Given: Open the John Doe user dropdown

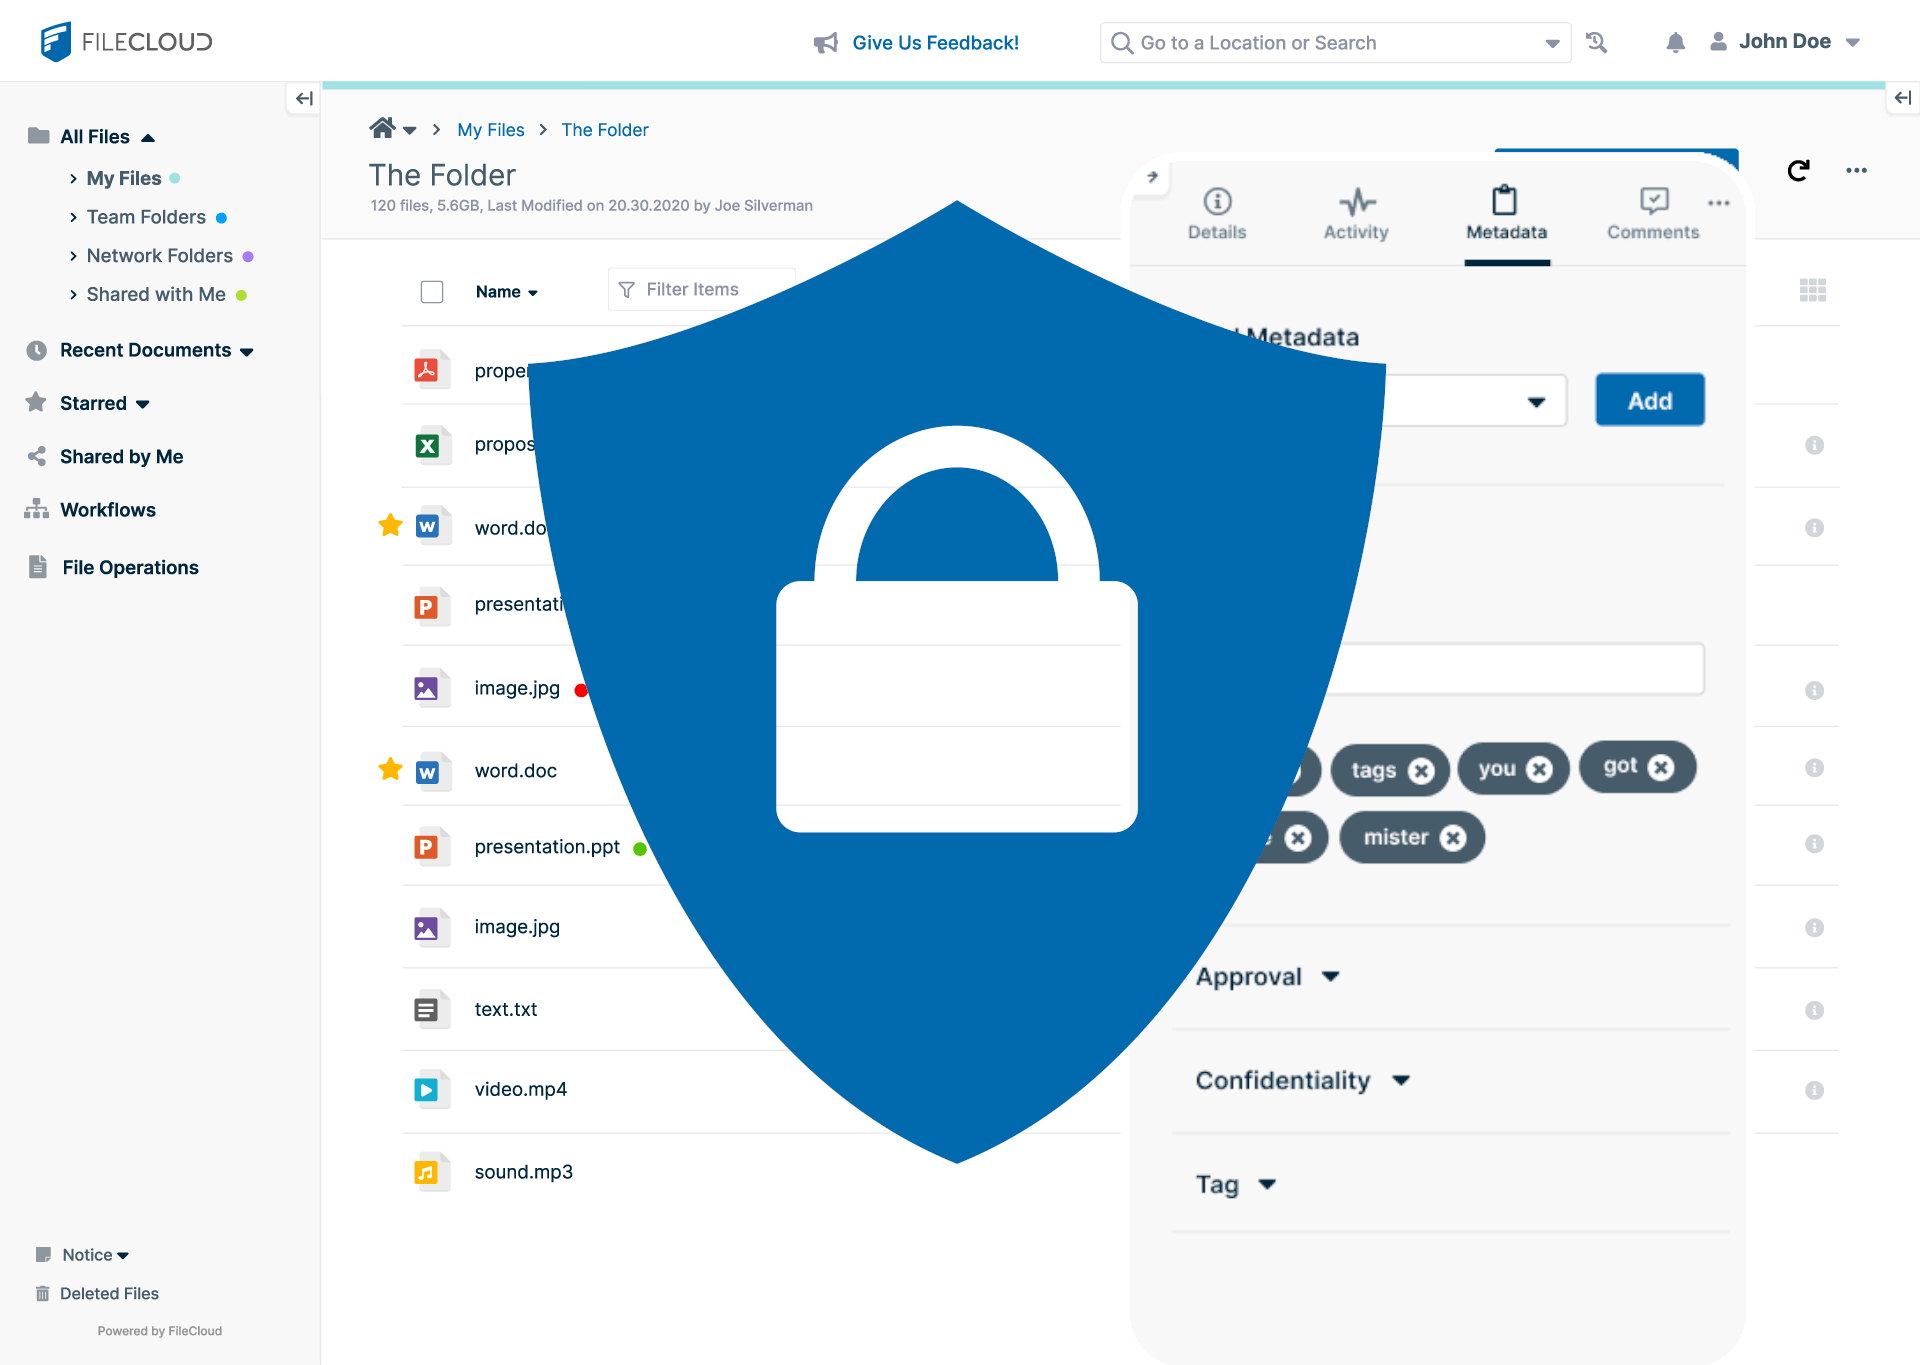Looking at the screenshot, I should click(x=1786, y=42).
